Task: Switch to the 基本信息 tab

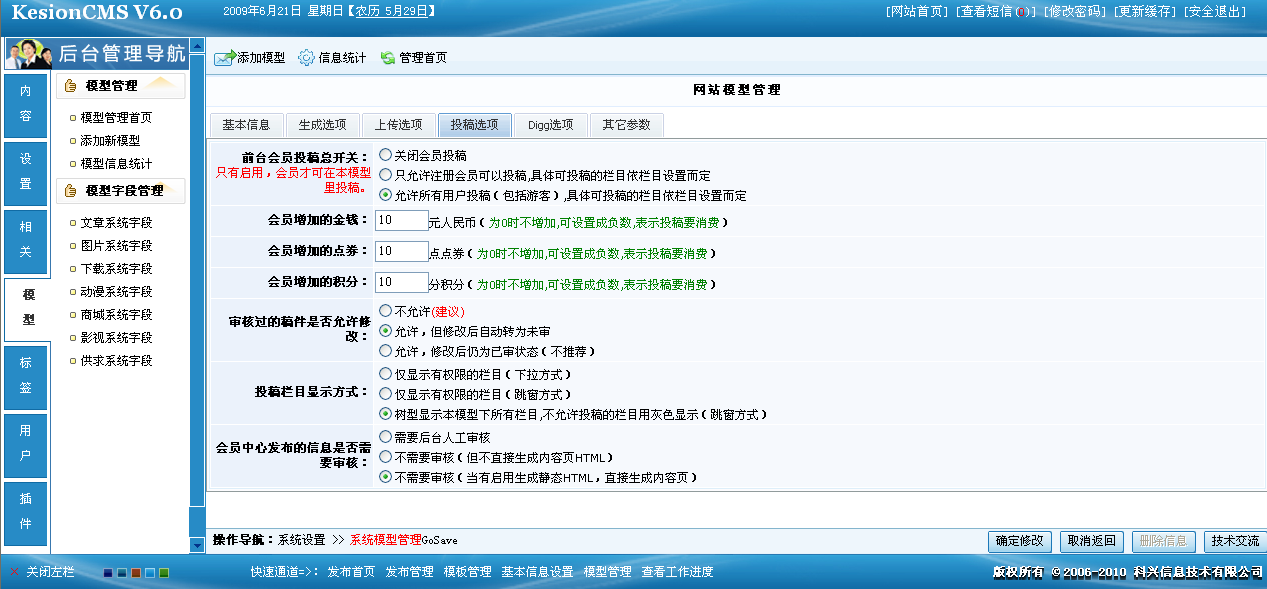Action: [246, 125]
